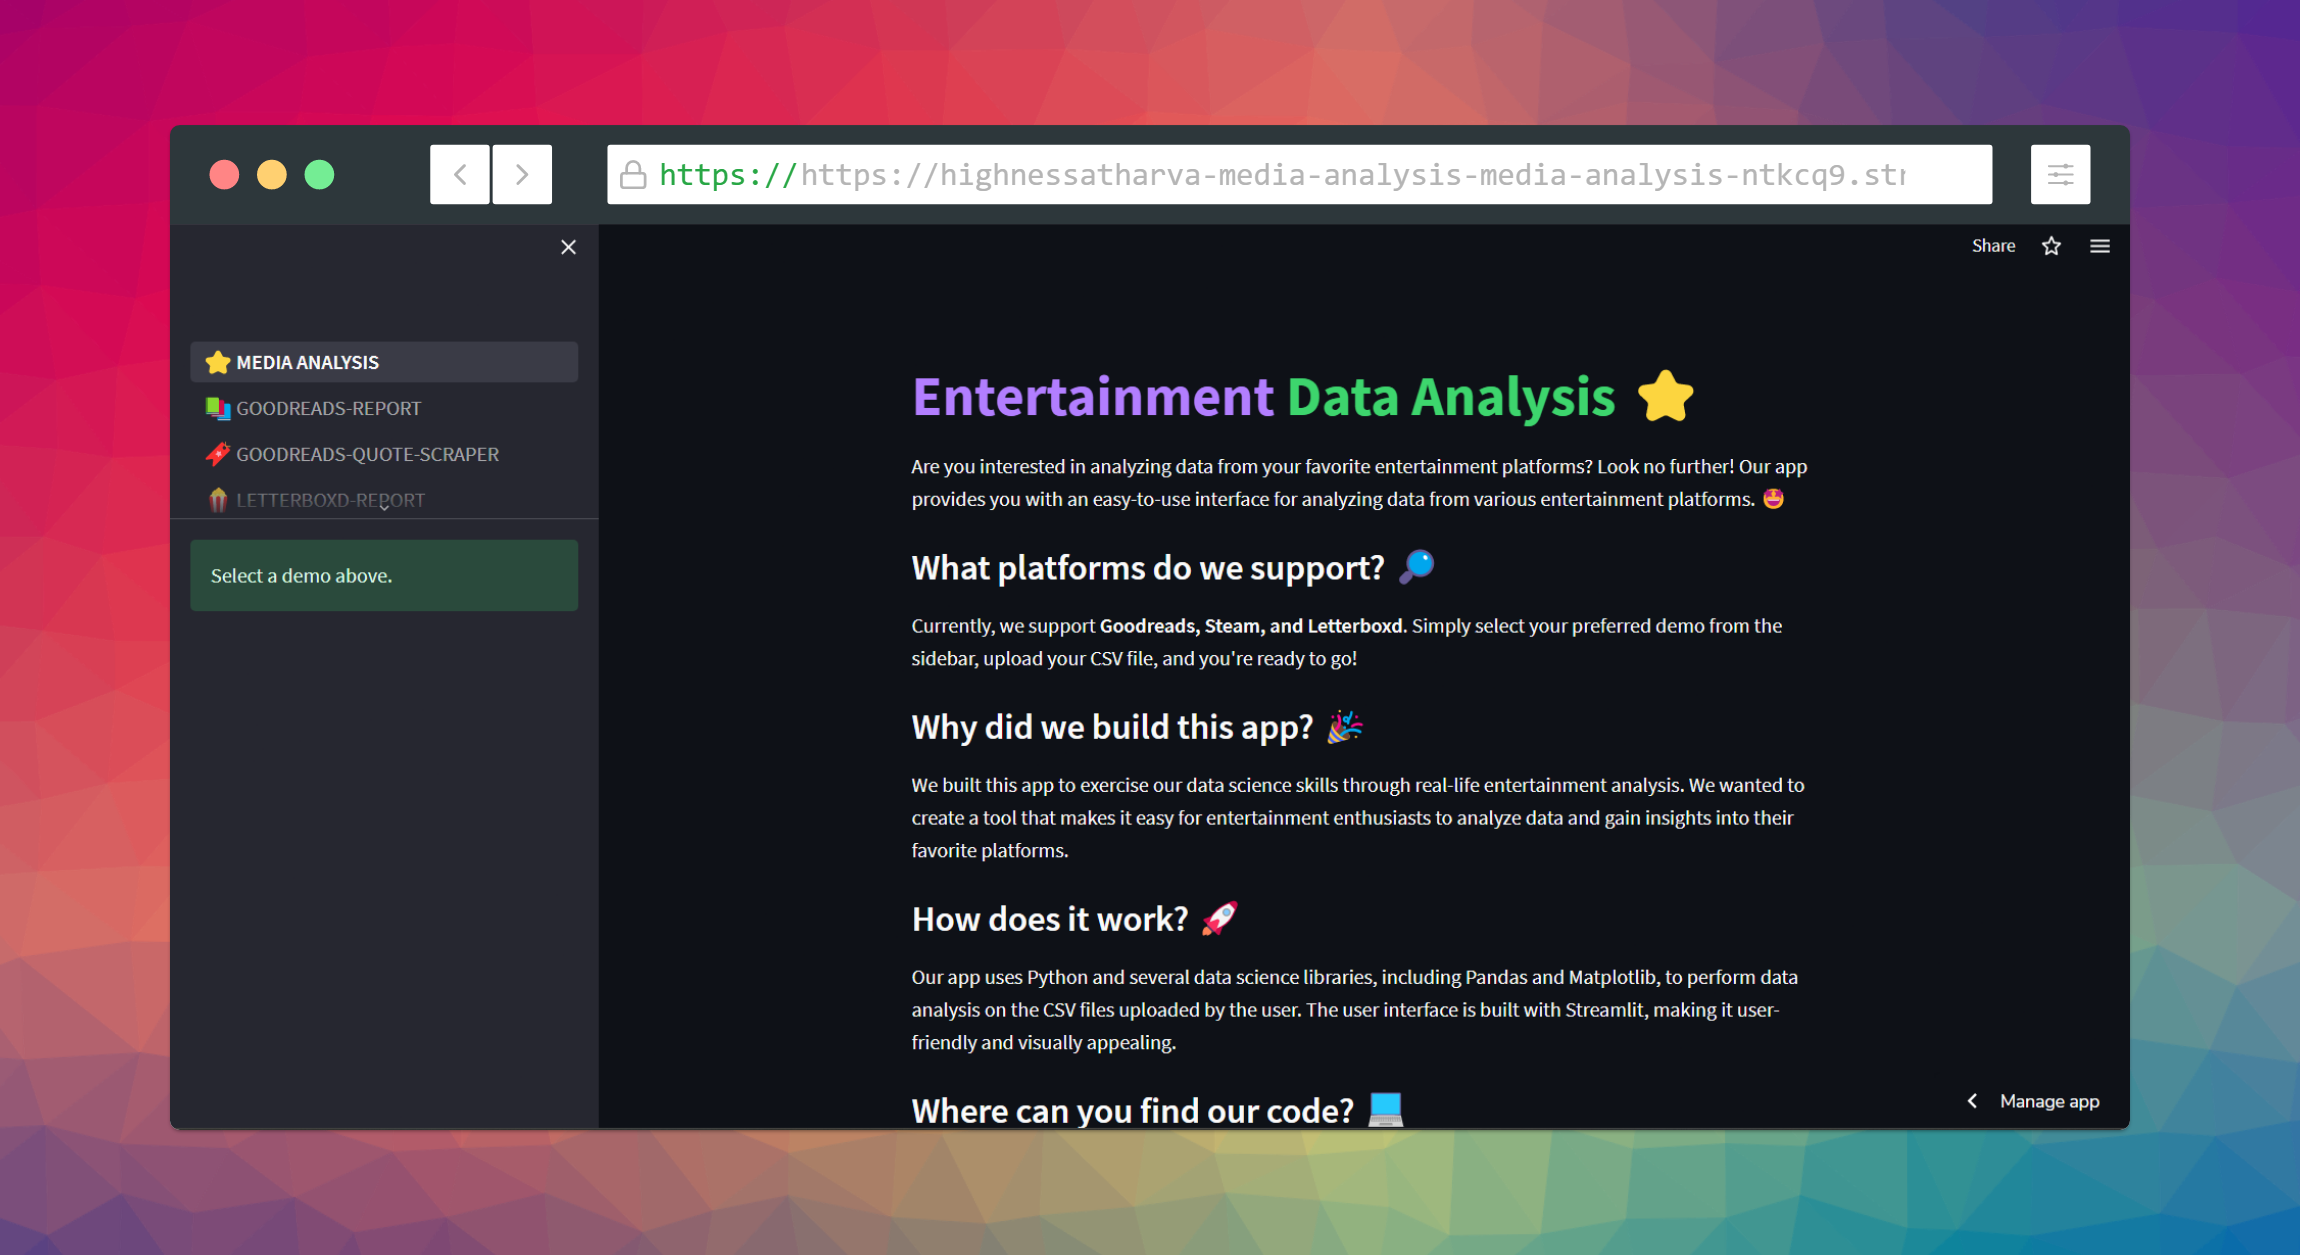Expand Manage app panel chevron
This screenshot has height=1255, width=2300.
point(1972,1101)
